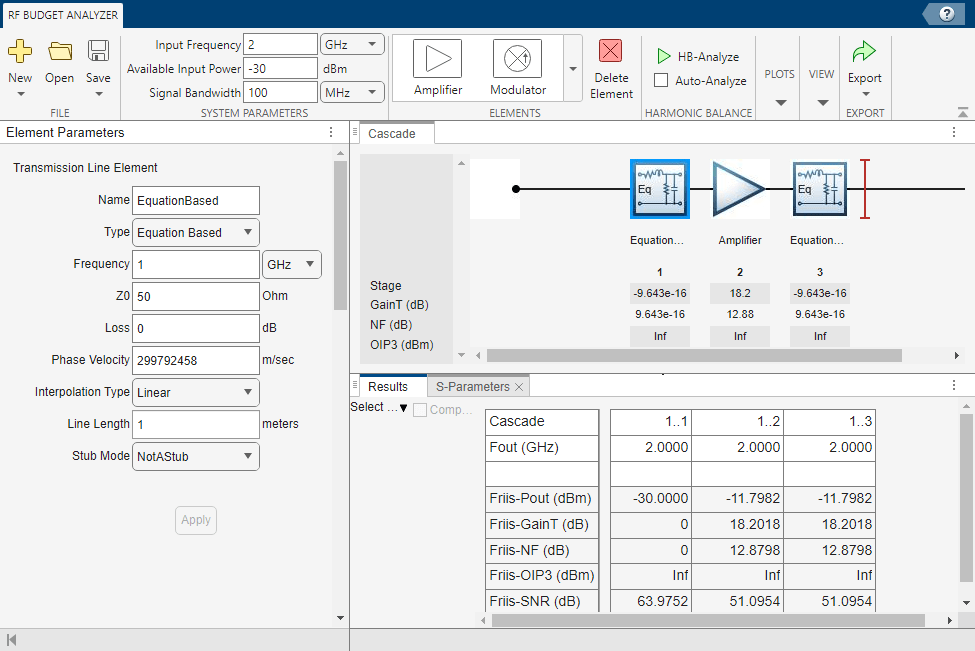Screen dimensions: 975x651
Task: Run HB-Analyze
Action: pos(698,57)
